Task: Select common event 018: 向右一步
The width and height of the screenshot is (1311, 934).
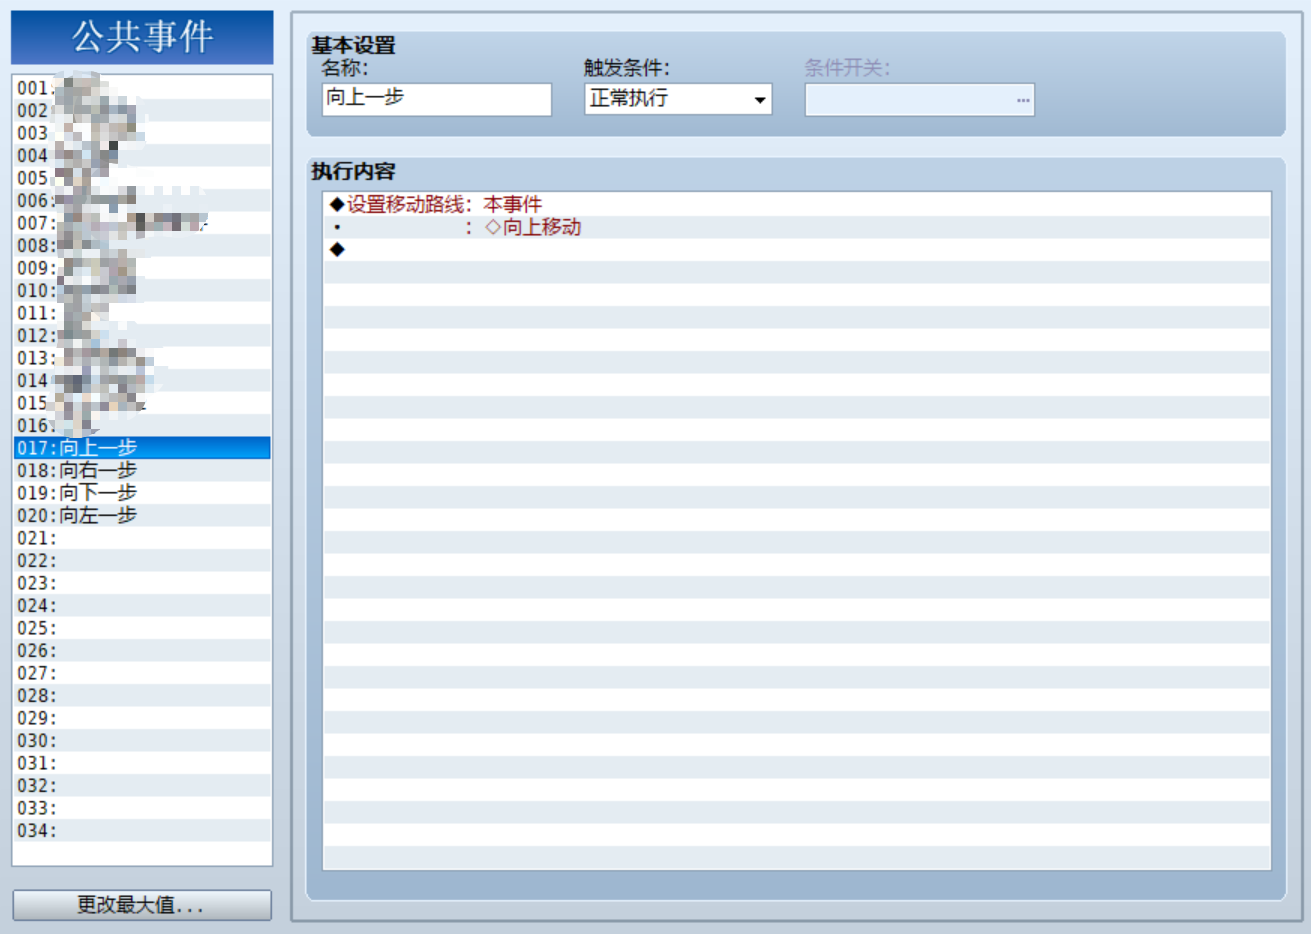Action: pyautogui.click(x=142, y=470)
